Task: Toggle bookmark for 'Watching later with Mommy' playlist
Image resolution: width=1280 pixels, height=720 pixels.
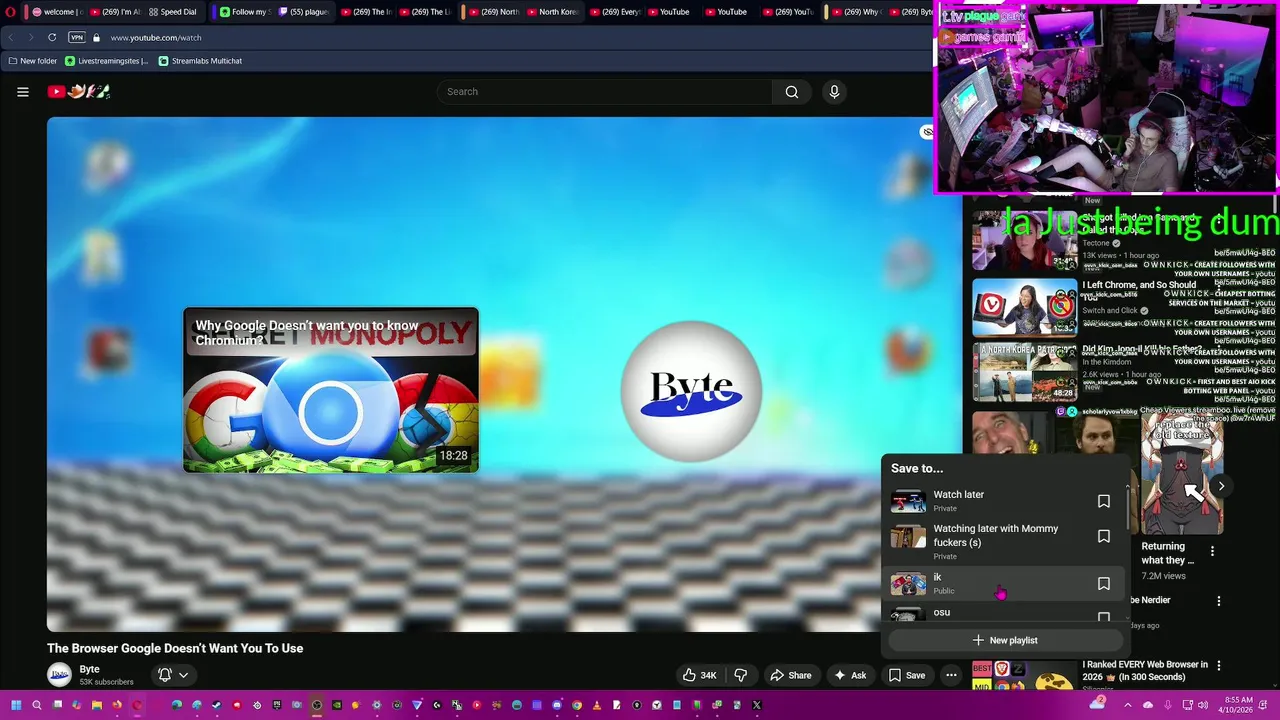Action: click(x=1104, y=537)
